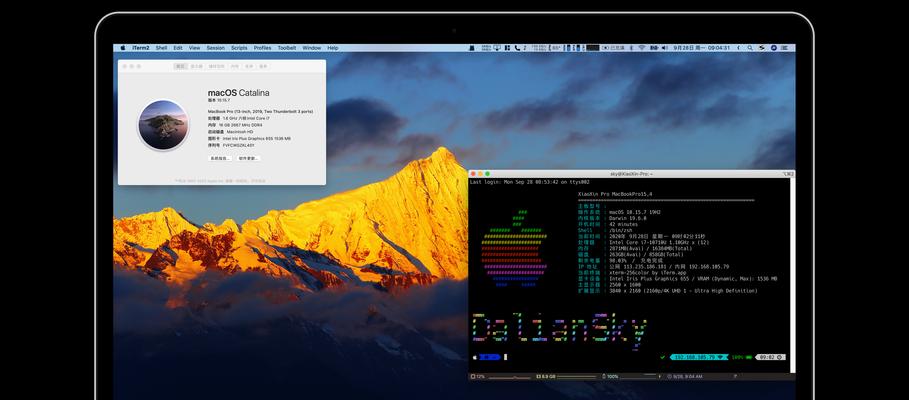Select the second tab in About This Mac
Screen dimensions: 909x400
tap(197, 67)
